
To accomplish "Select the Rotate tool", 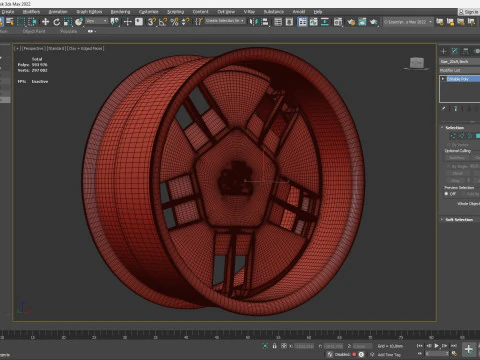I will 57,22.
